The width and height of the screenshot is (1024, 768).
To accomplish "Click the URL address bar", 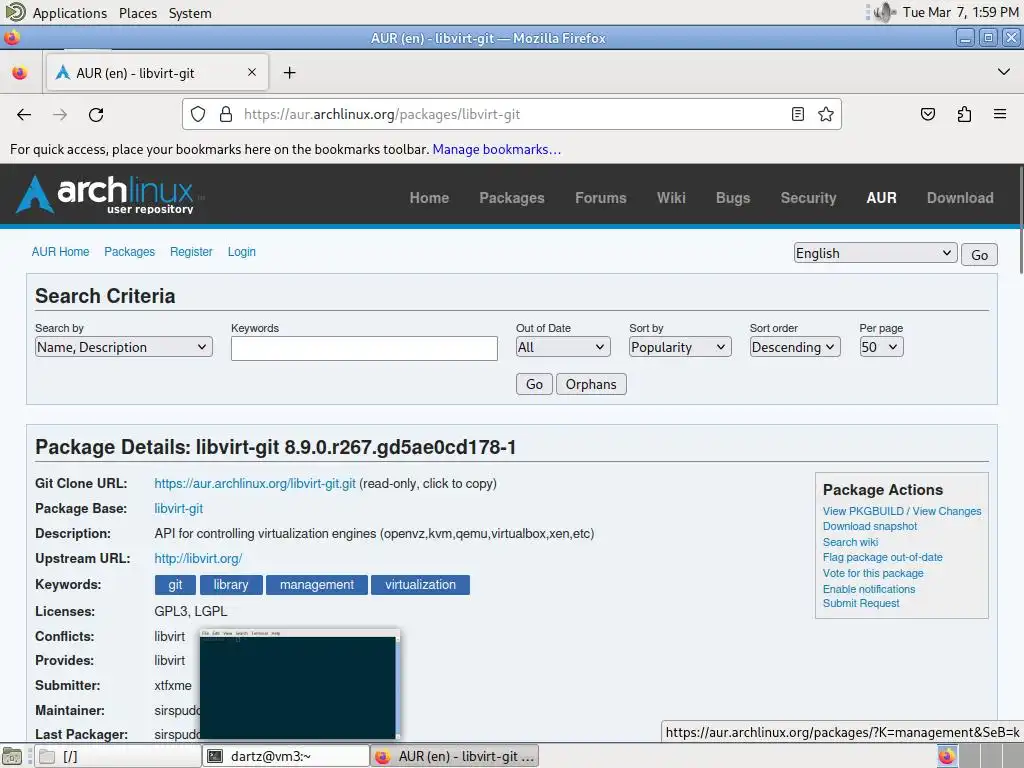I will 512,114.
